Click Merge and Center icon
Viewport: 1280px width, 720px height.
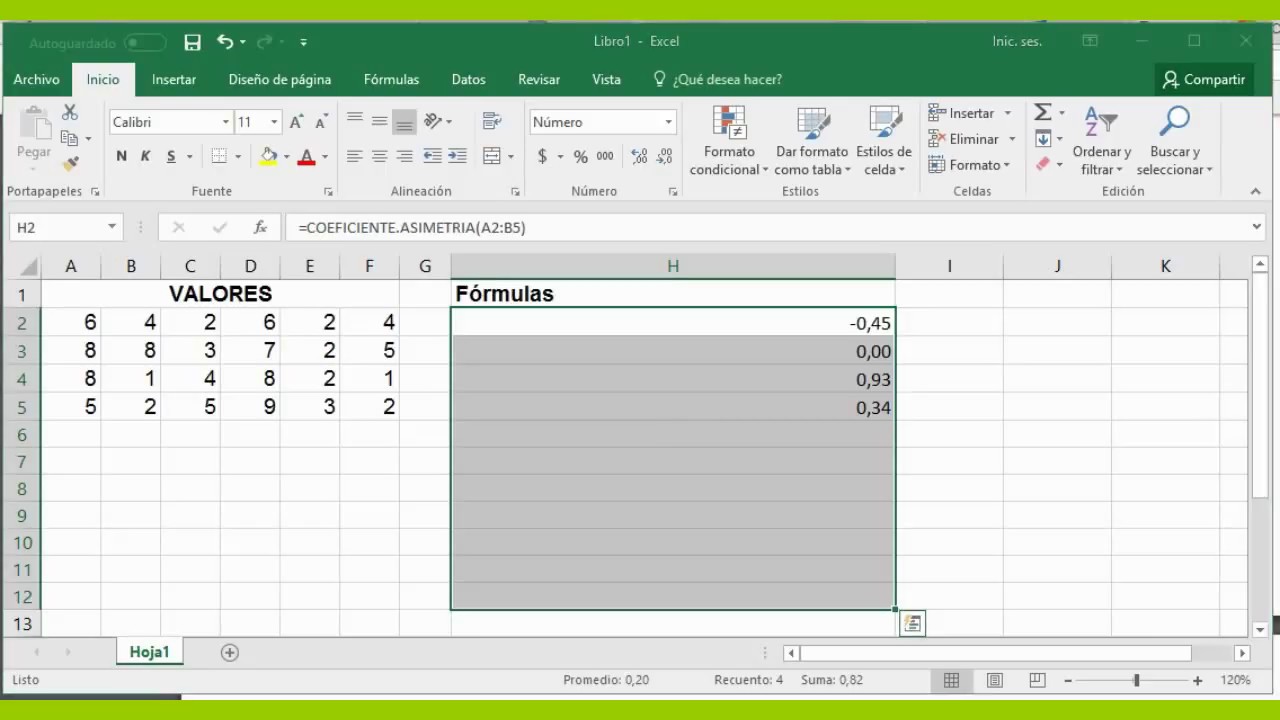491,156
